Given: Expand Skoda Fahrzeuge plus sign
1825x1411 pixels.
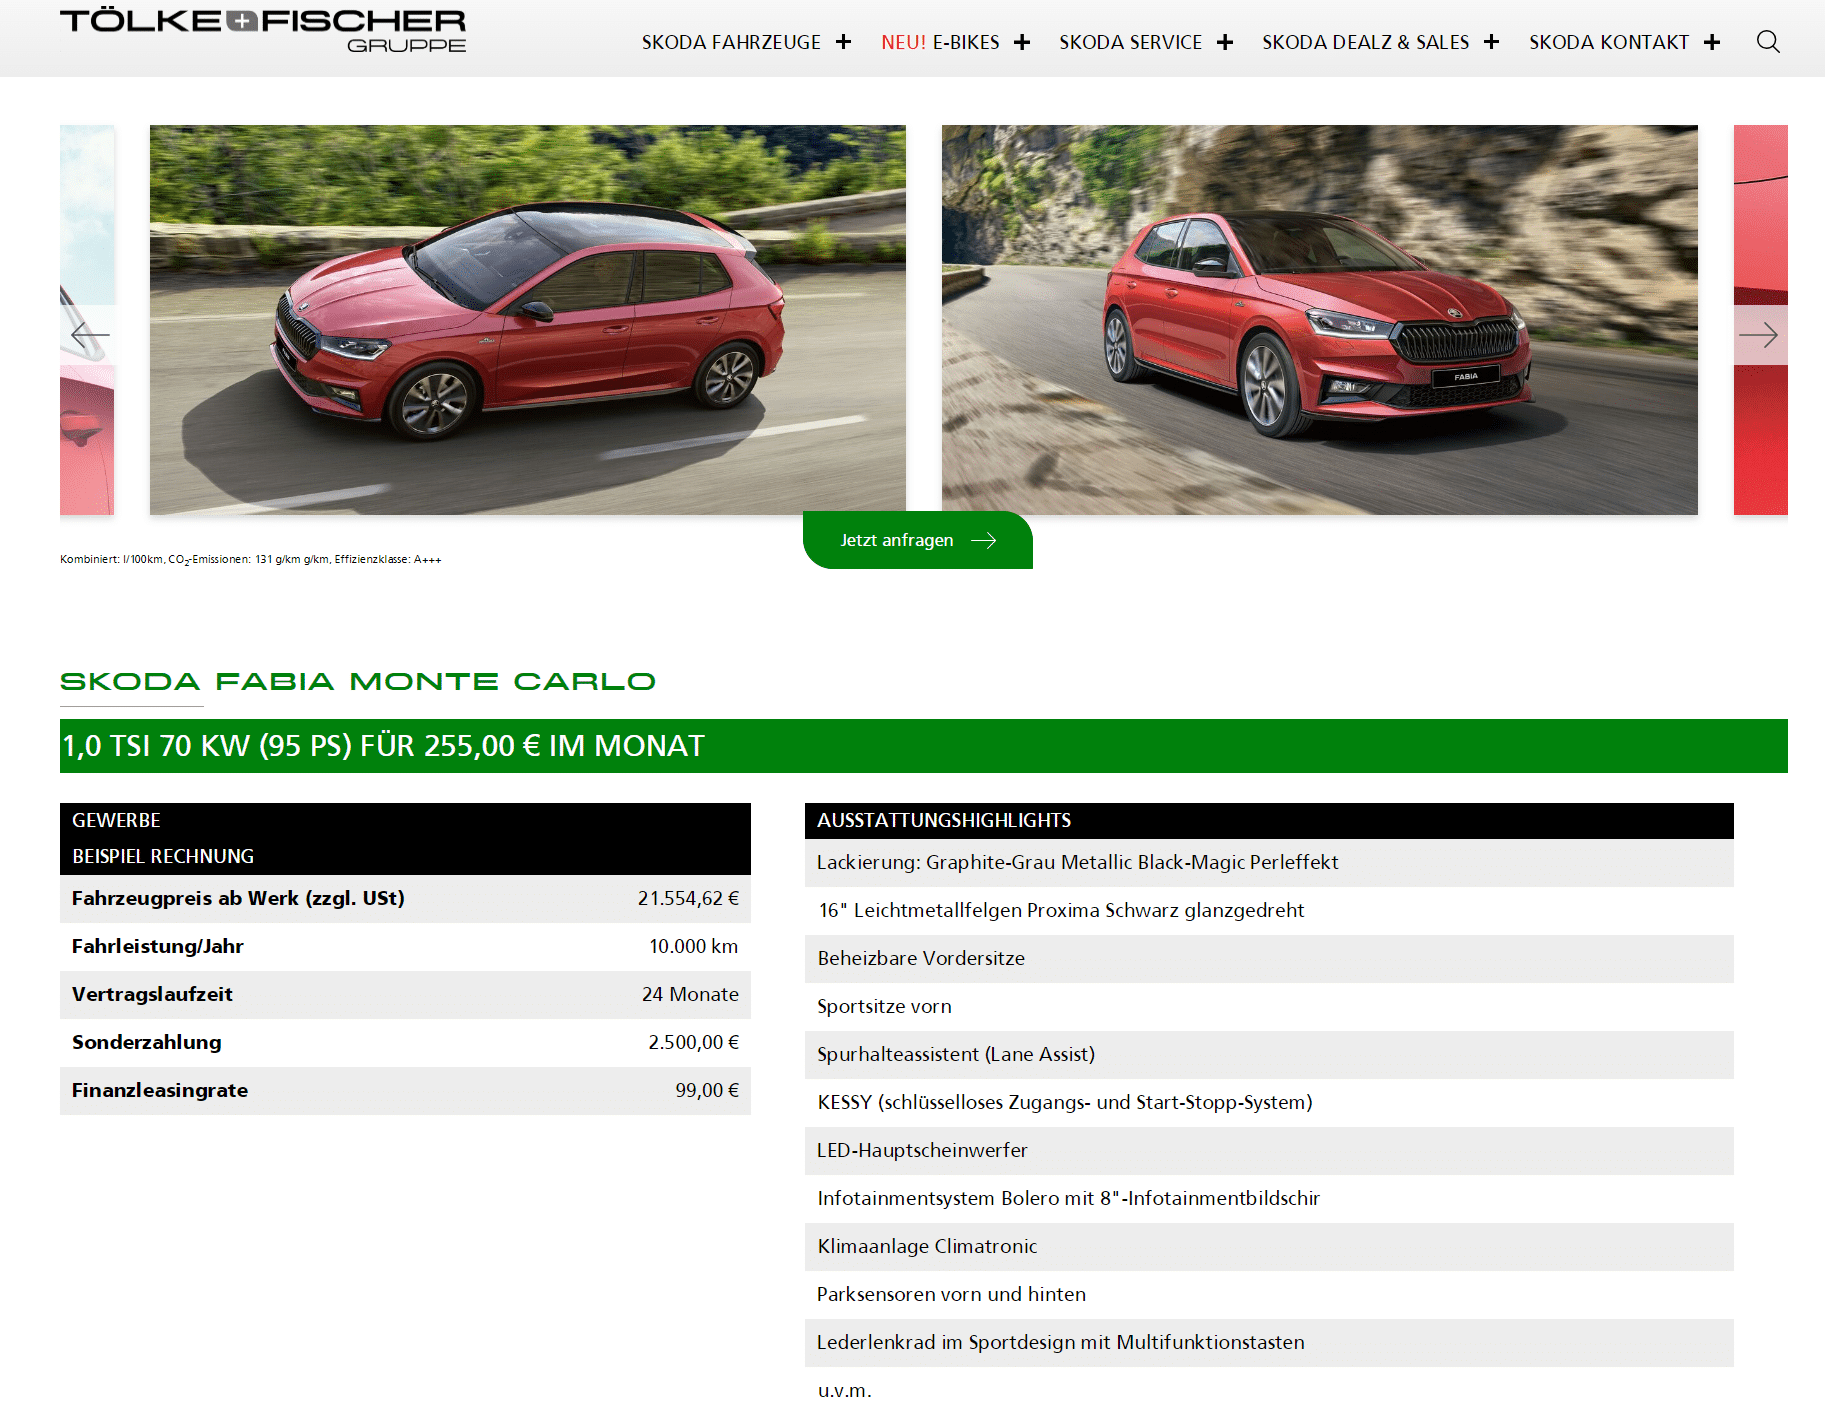Looking at the screenshot, I should 844,42.
